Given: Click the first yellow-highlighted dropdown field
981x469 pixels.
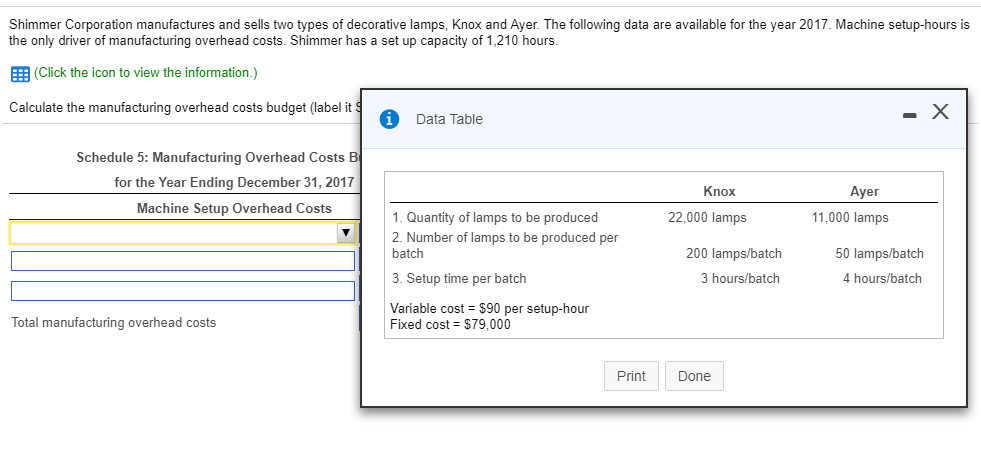Looking at the screenshot, I should [x=183, y=233].
